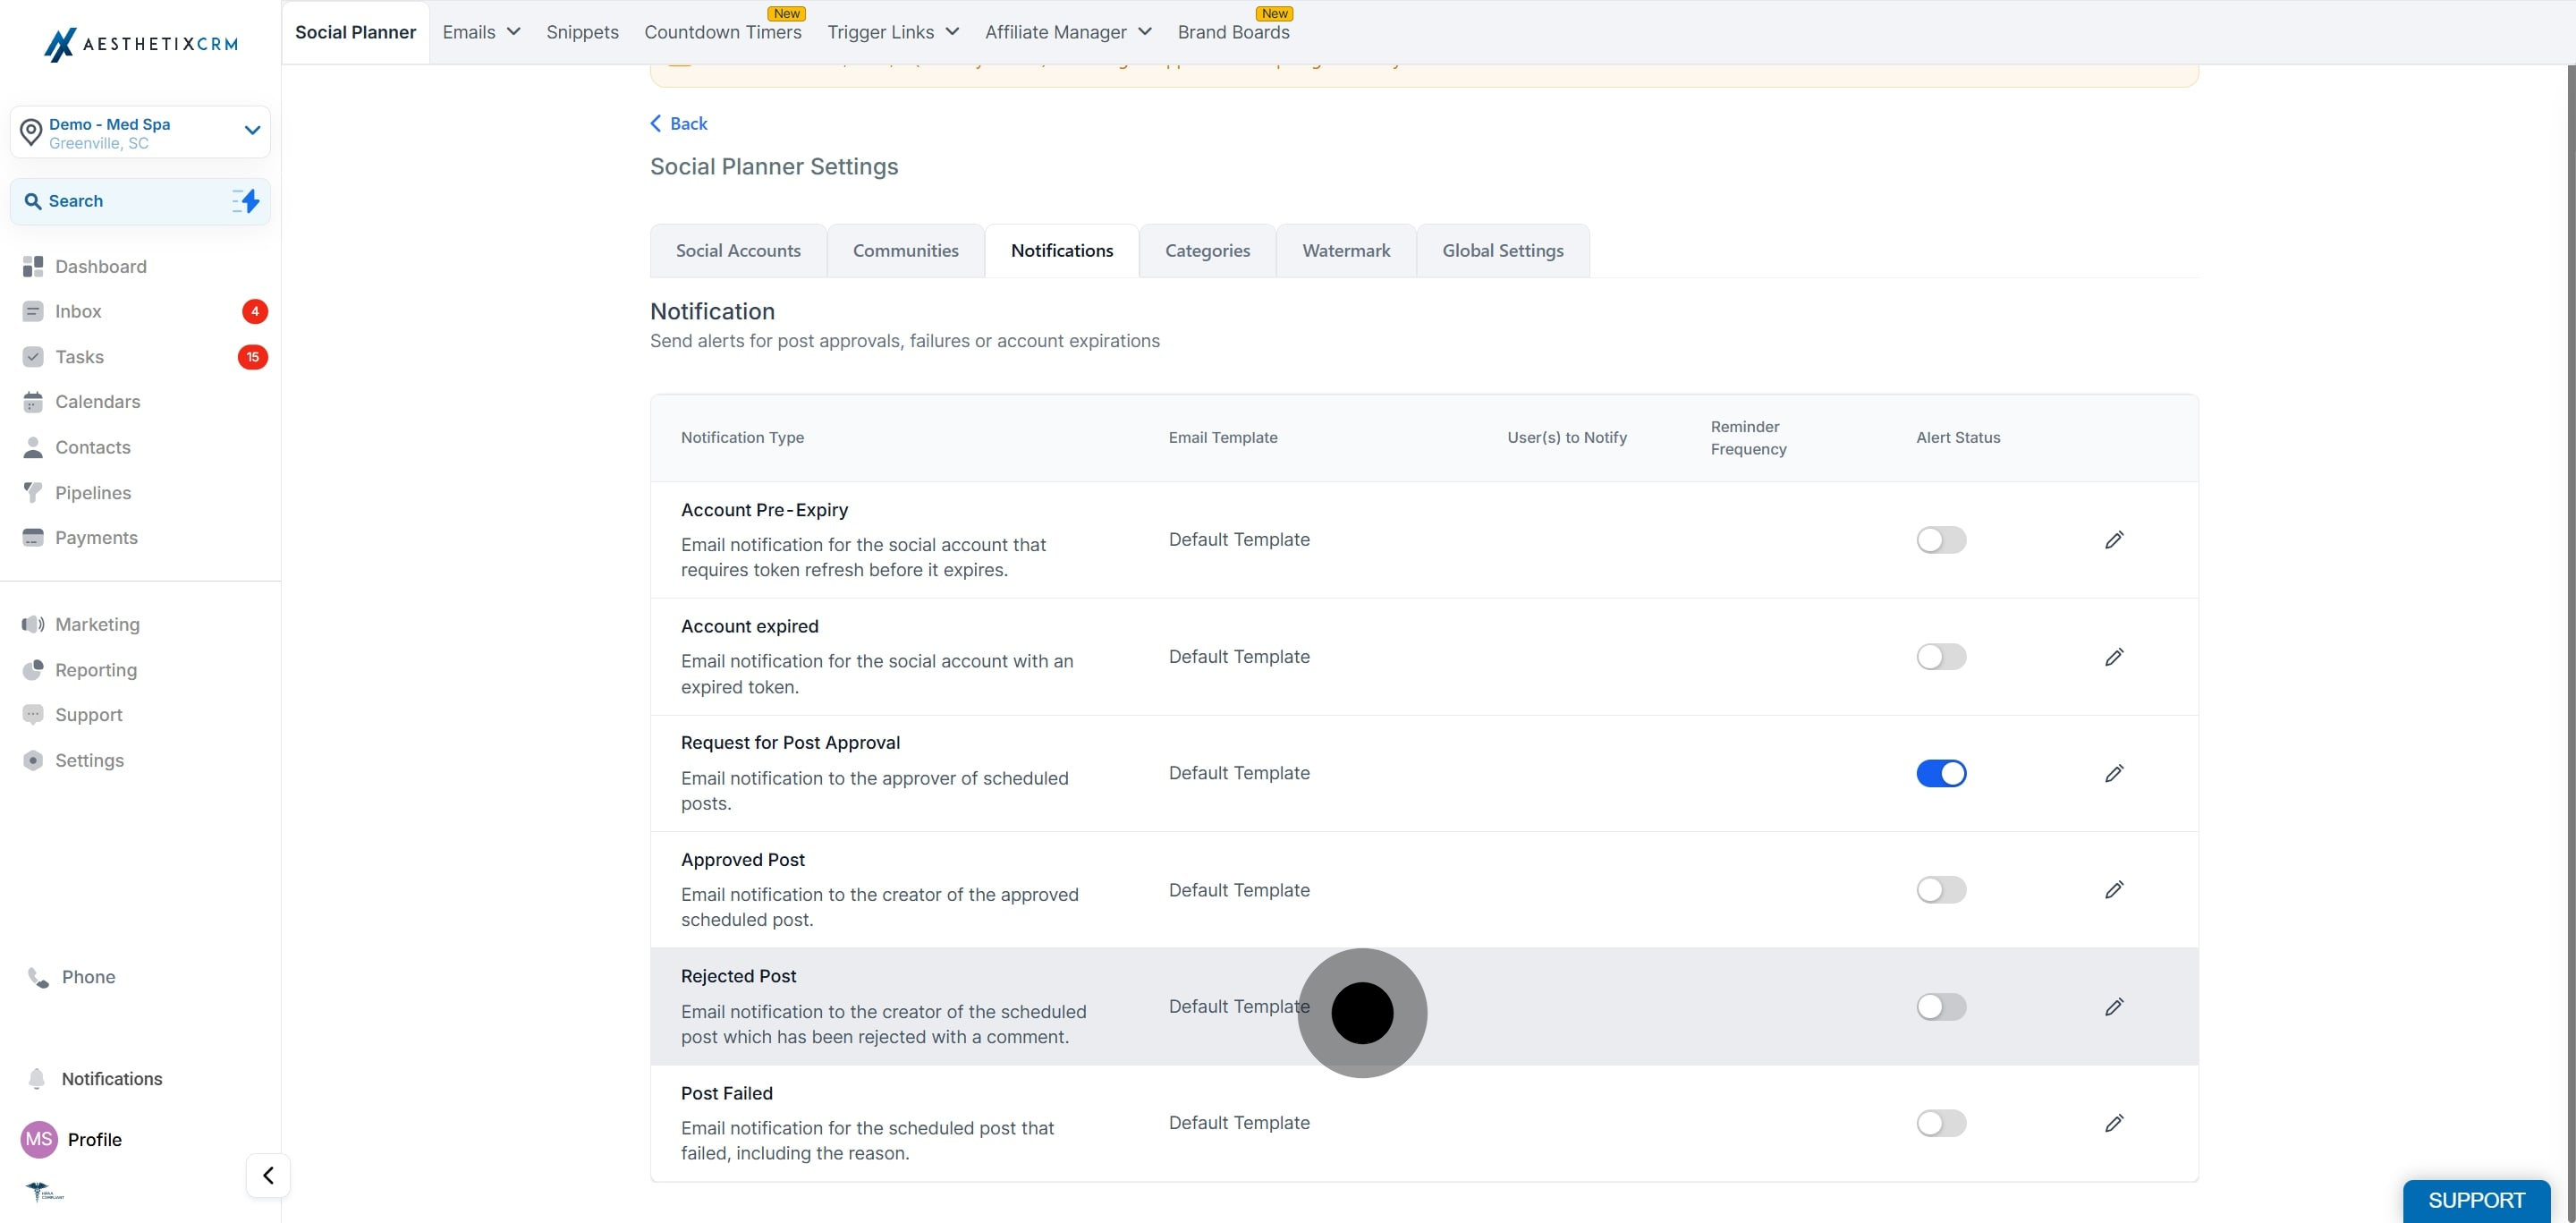
Task: Enable the Account expired alert toggle
Action: pyautogui.click(x=1941, y=657)
